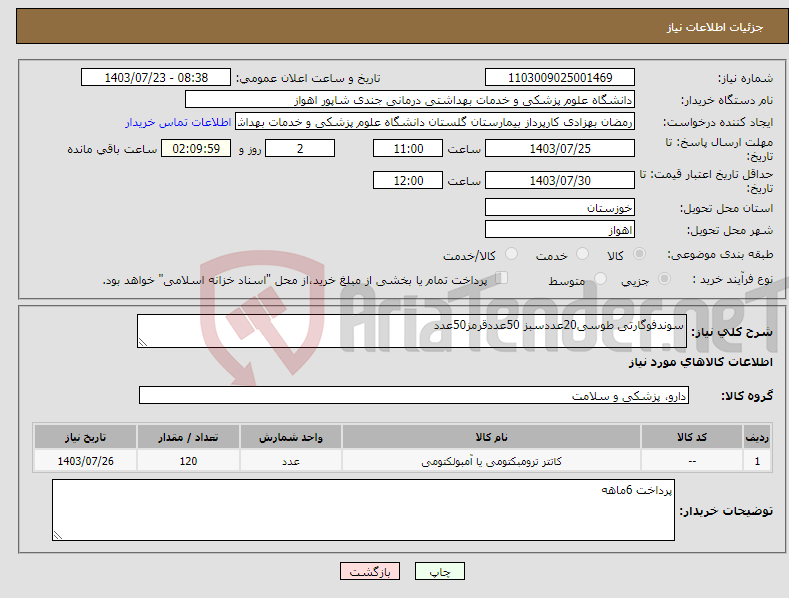Click the price validity date 1403/07/30

[560, 180]
